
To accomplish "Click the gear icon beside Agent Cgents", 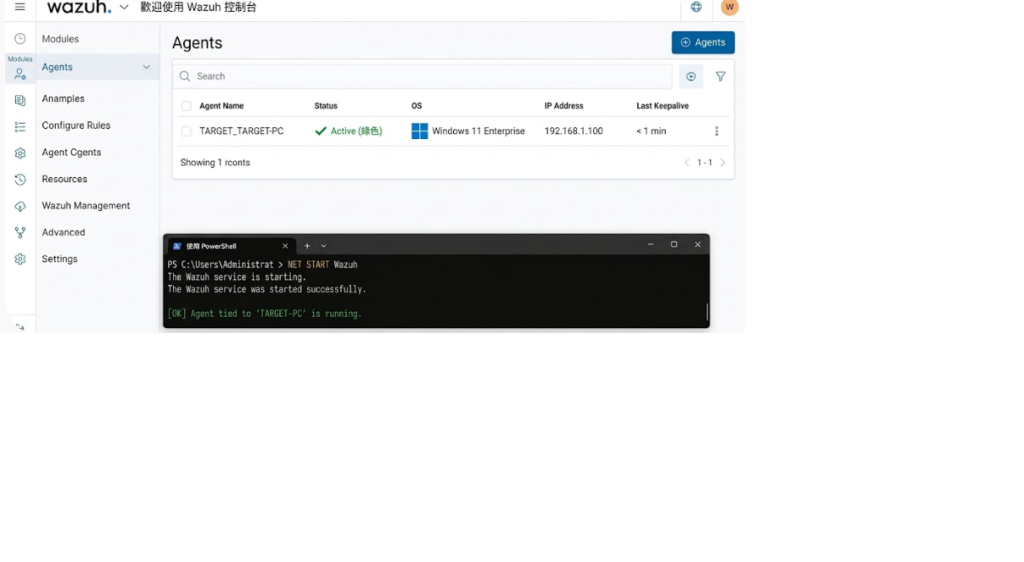I will [x=20, y=153].
